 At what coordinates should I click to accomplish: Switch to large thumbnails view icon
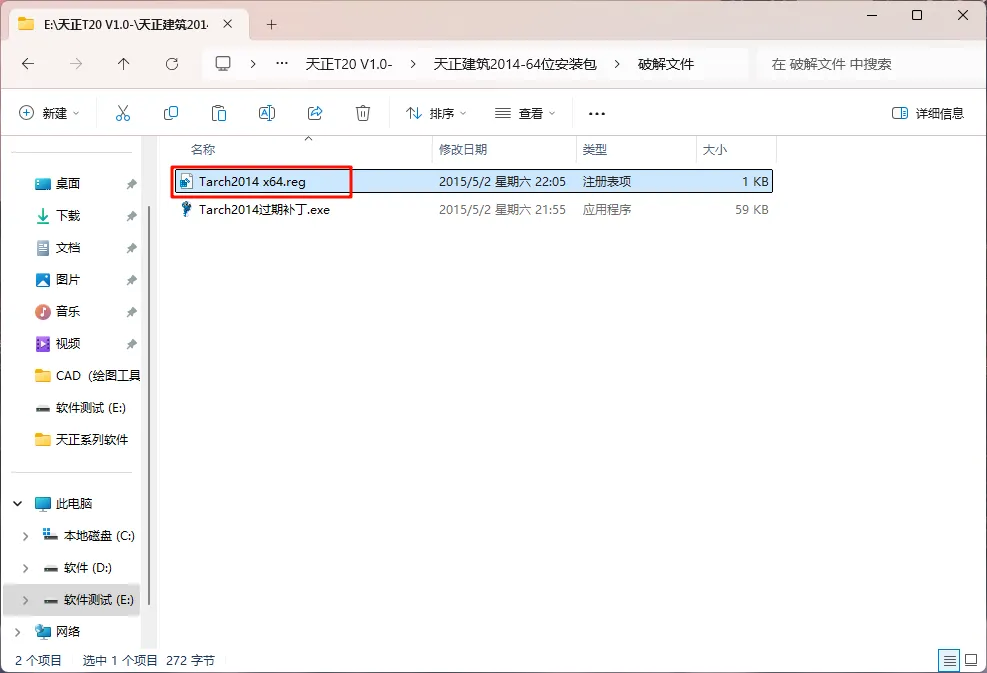pyautogui.click(x=971, y=660)
